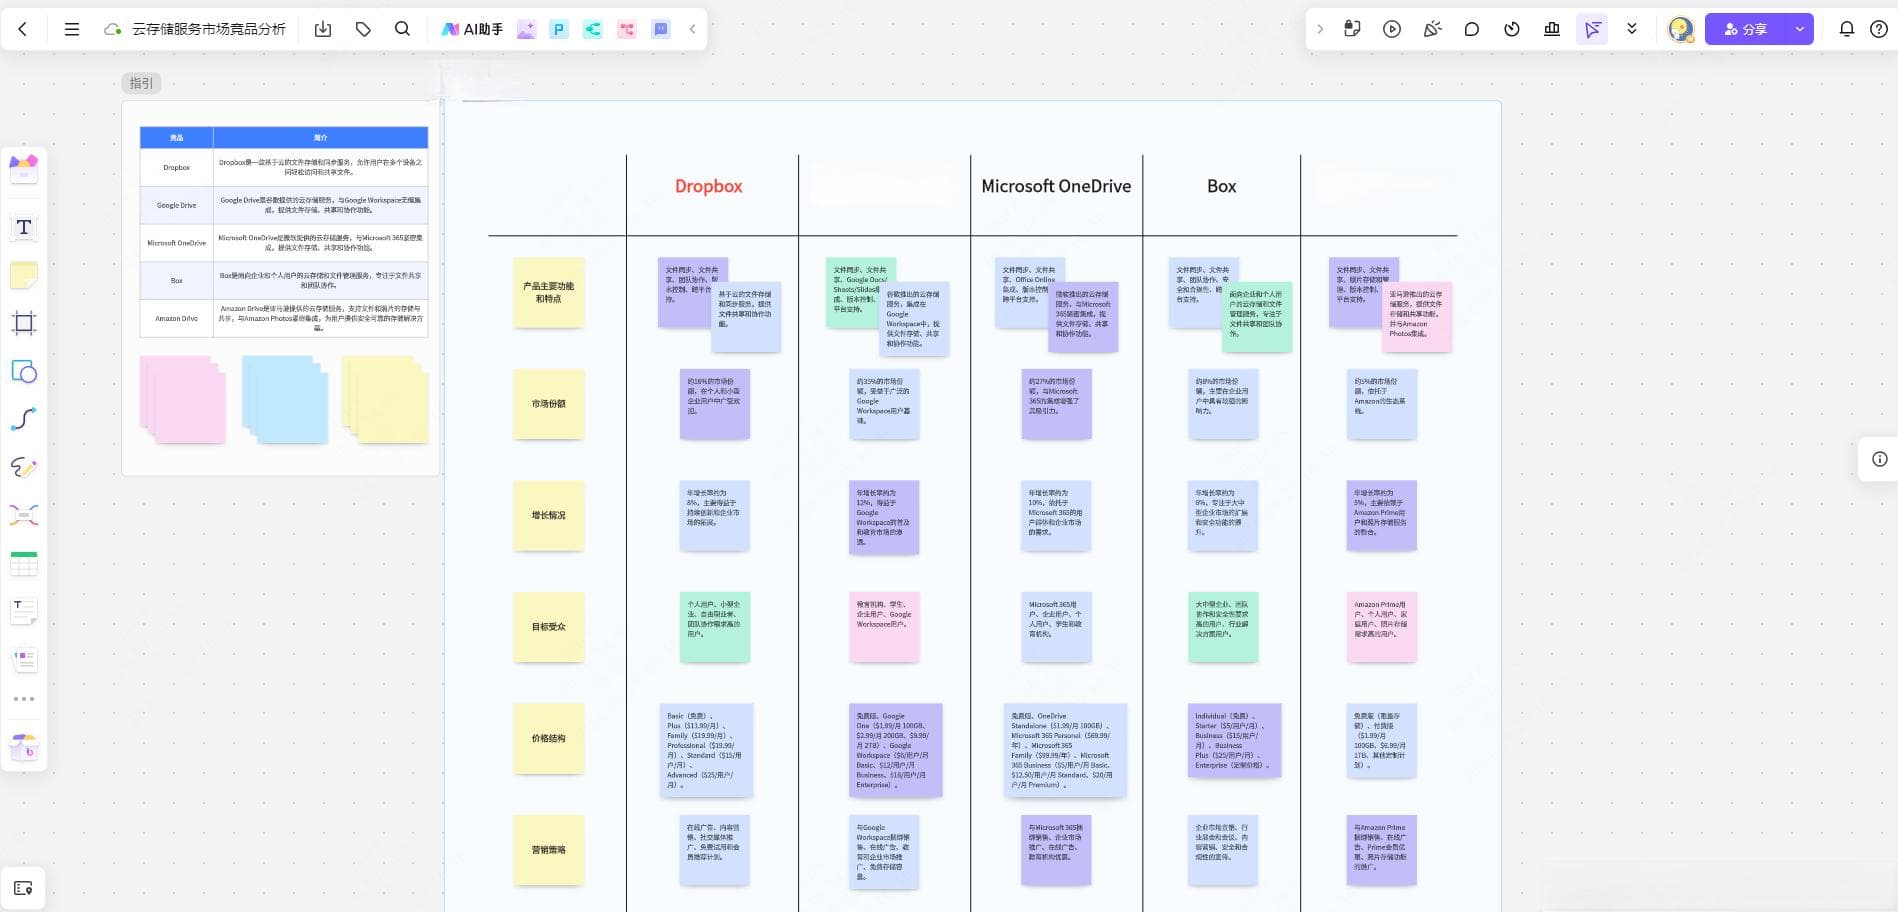Select the Text tool

pyautogui.click(x=24, y=227)
